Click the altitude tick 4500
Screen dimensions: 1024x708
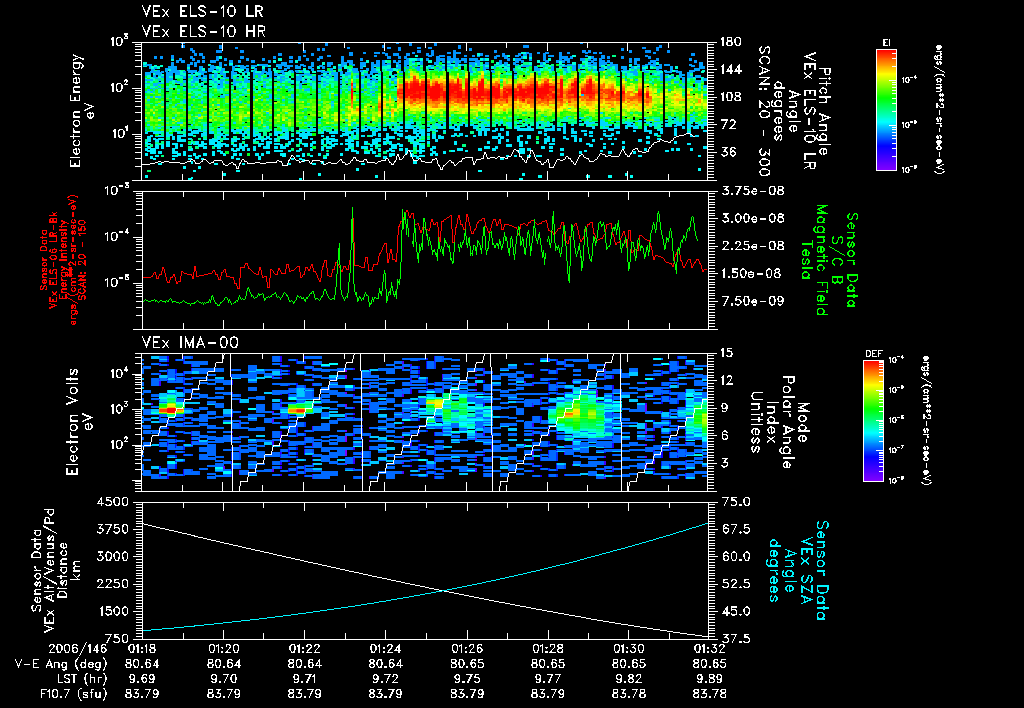click(x=112, y=502)
